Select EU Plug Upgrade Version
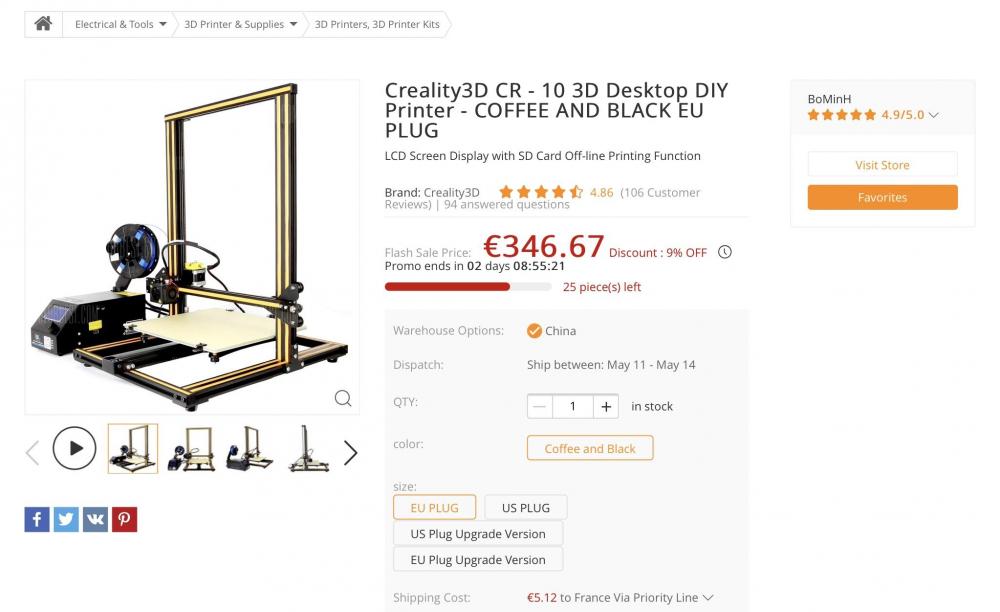The height and width of the screenshot is (612, 1000). tap(478, 560)
